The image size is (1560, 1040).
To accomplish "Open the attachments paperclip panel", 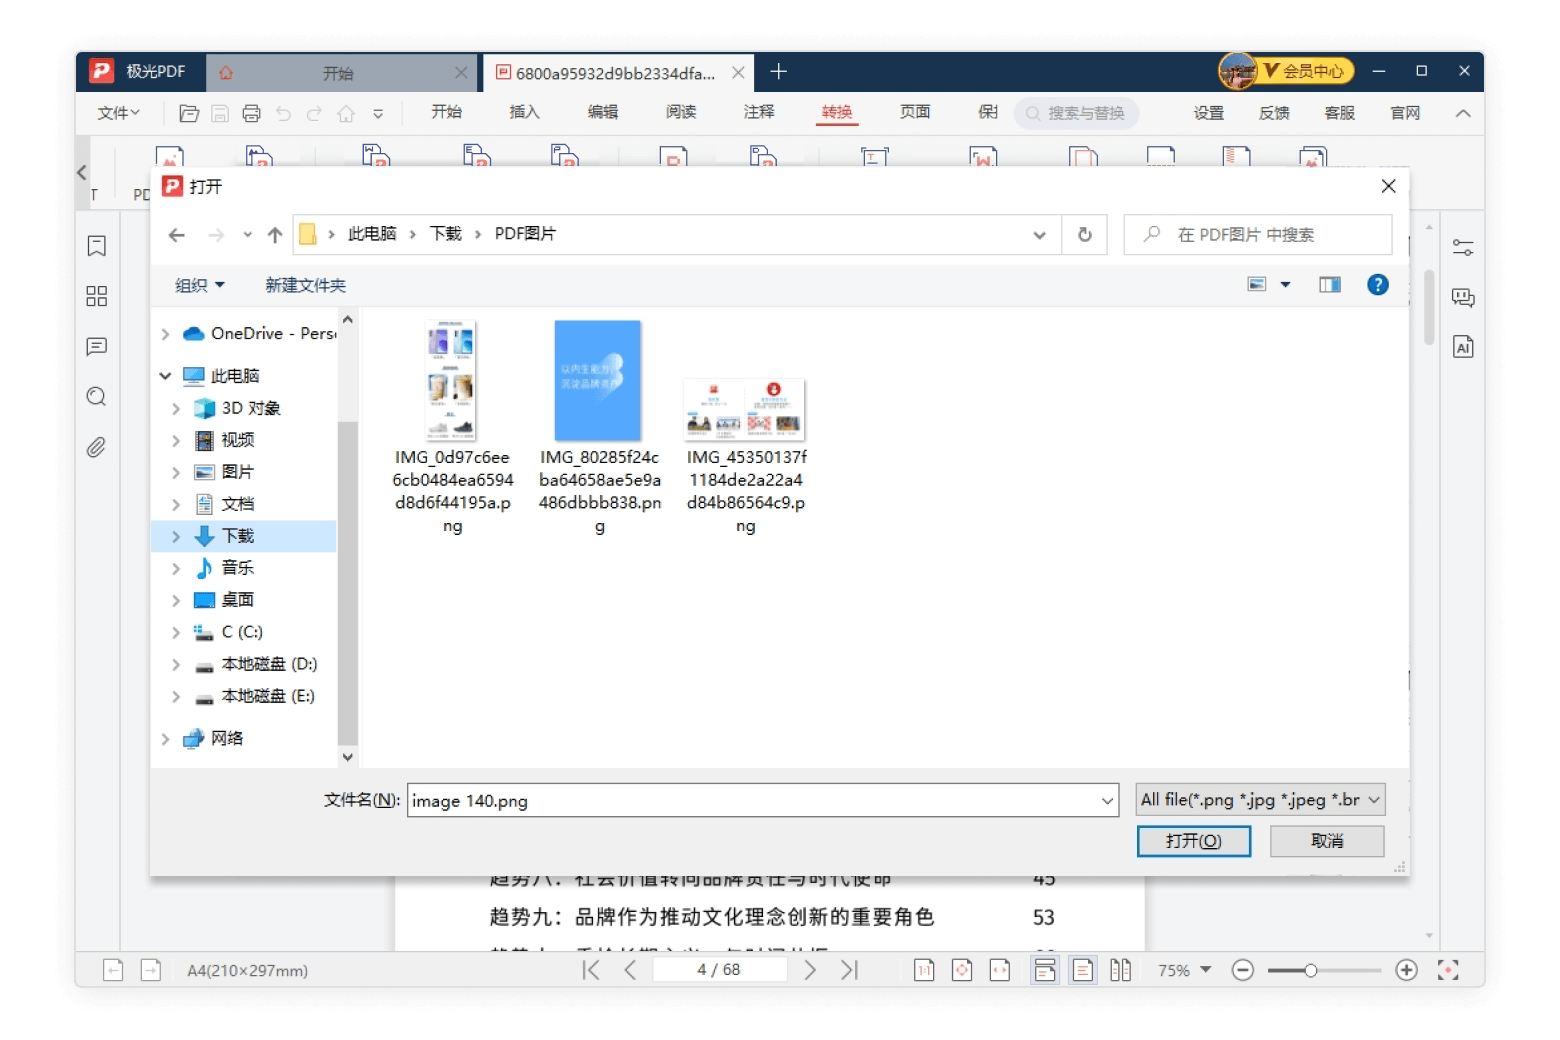I will click(97, 447).
